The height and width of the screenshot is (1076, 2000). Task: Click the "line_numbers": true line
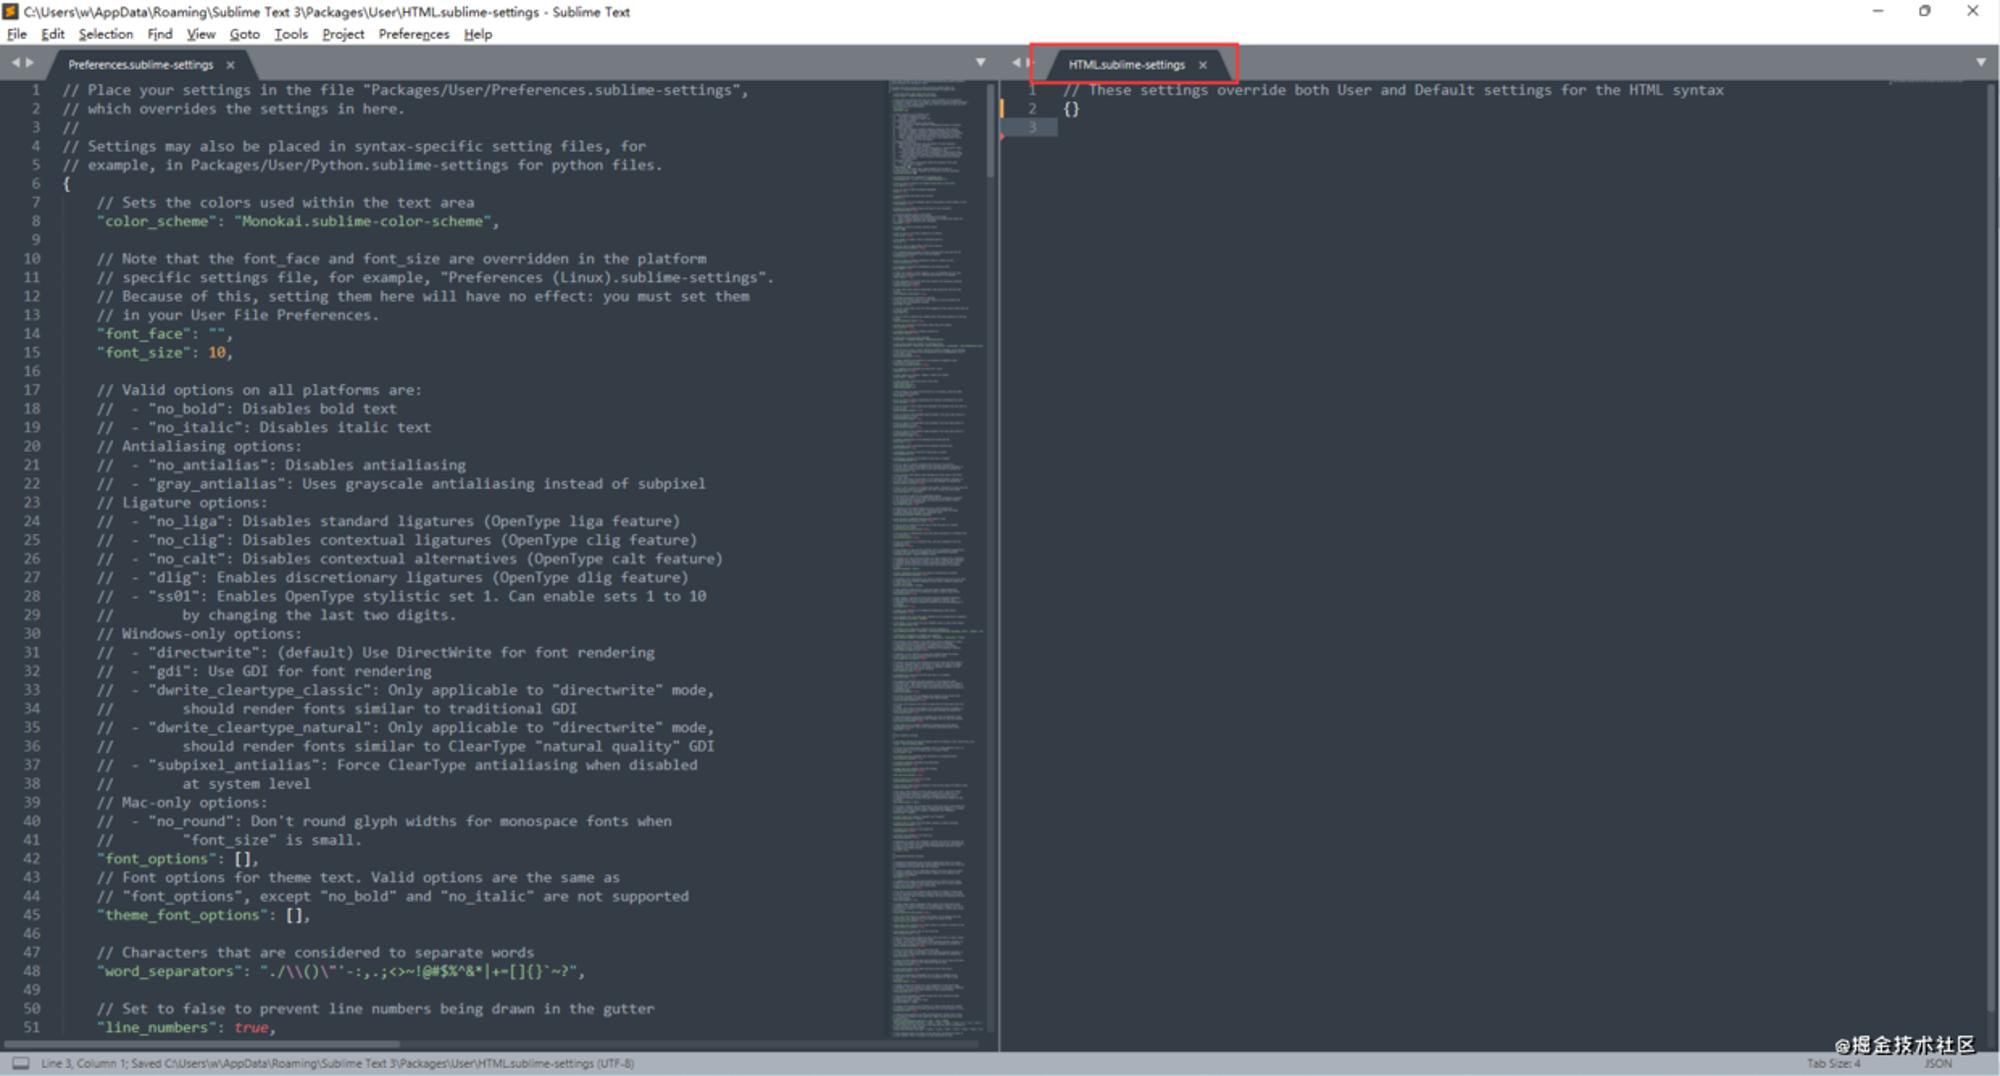(186, 1027)
